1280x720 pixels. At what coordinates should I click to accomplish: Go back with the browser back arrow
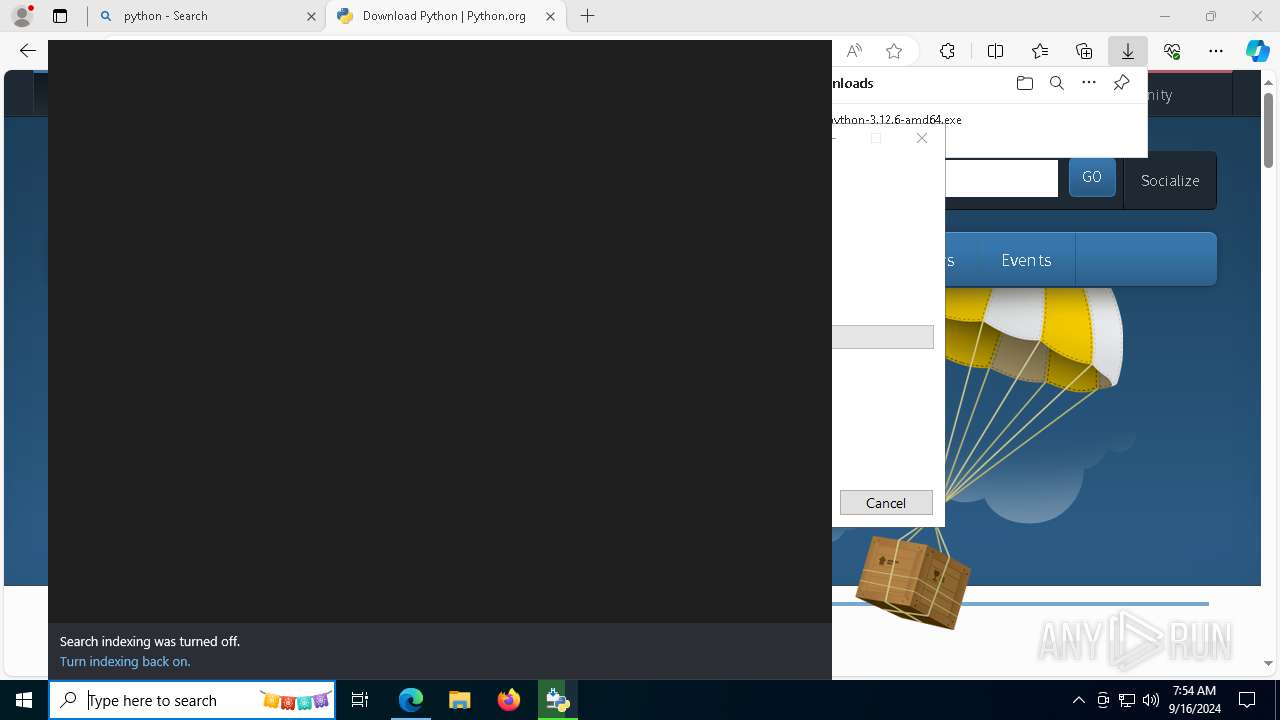point(27,51)
